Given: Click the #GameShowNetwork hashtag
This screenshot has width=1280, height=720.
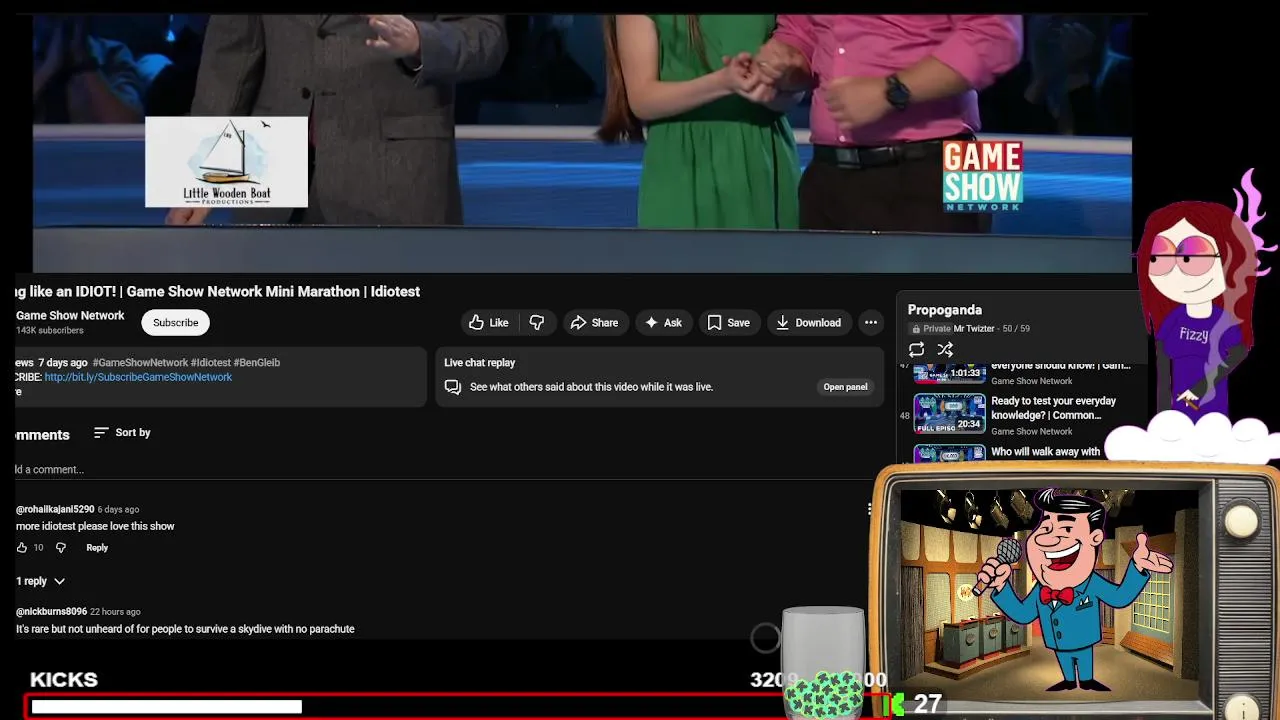Looking at the screenshot, I should (140, 362).
